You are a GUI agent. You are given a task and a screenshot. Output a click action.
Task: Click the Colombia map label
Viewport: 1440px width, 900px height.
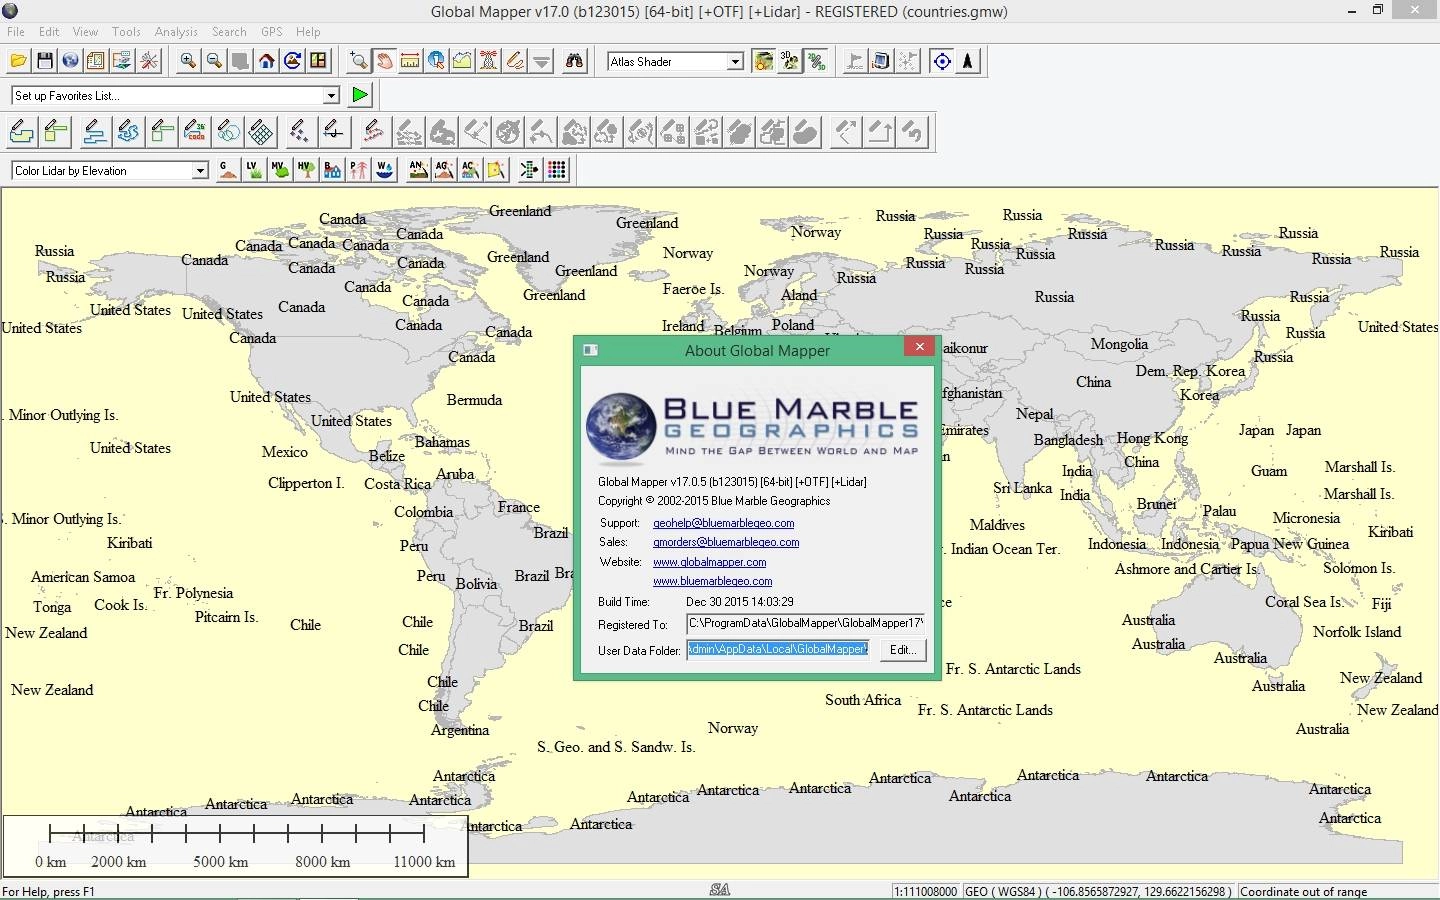[423, 512]
